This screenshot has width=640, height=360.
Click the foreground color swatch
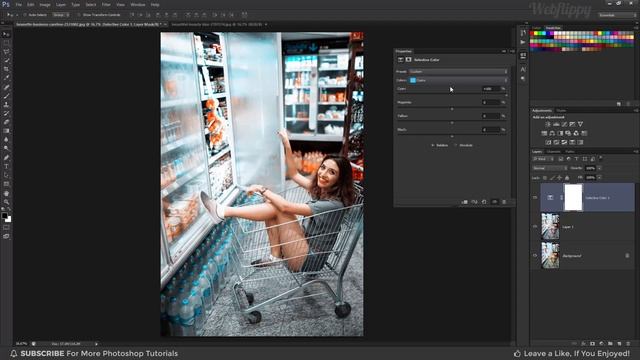(4, 216)
